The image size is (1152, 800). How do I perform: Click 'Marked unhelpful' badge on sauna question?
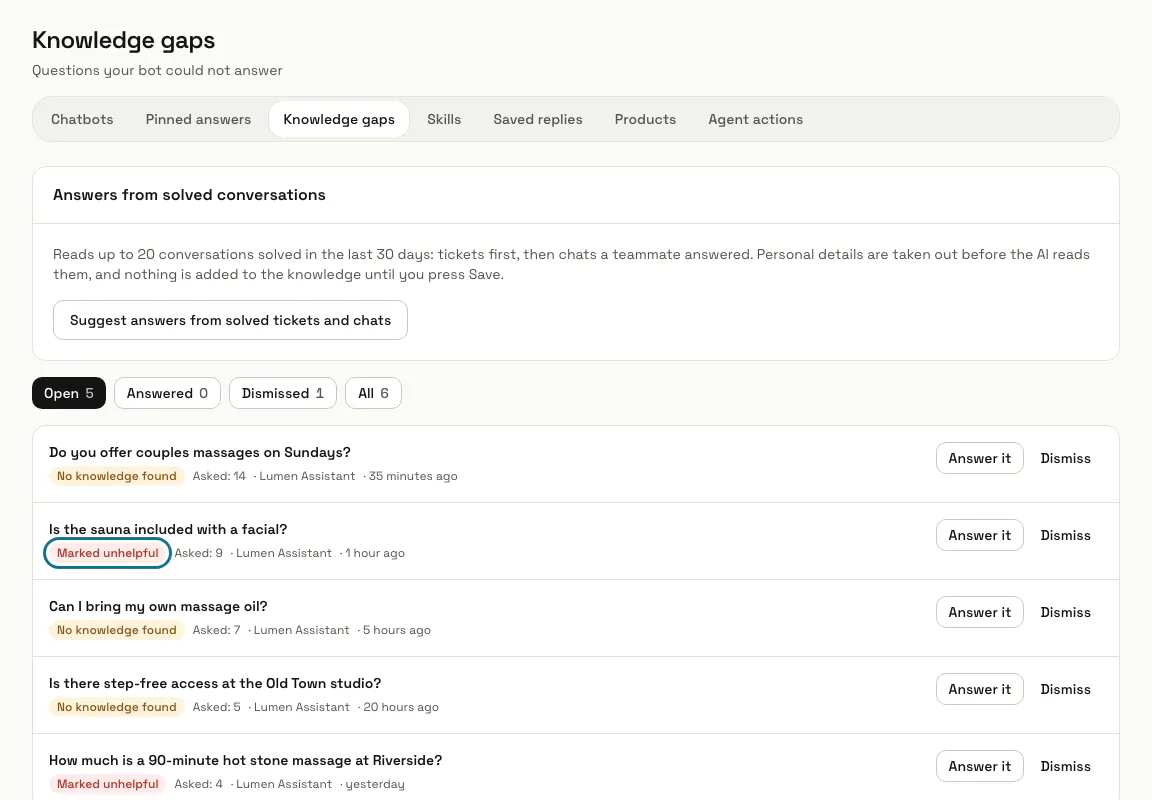point(108,553)
